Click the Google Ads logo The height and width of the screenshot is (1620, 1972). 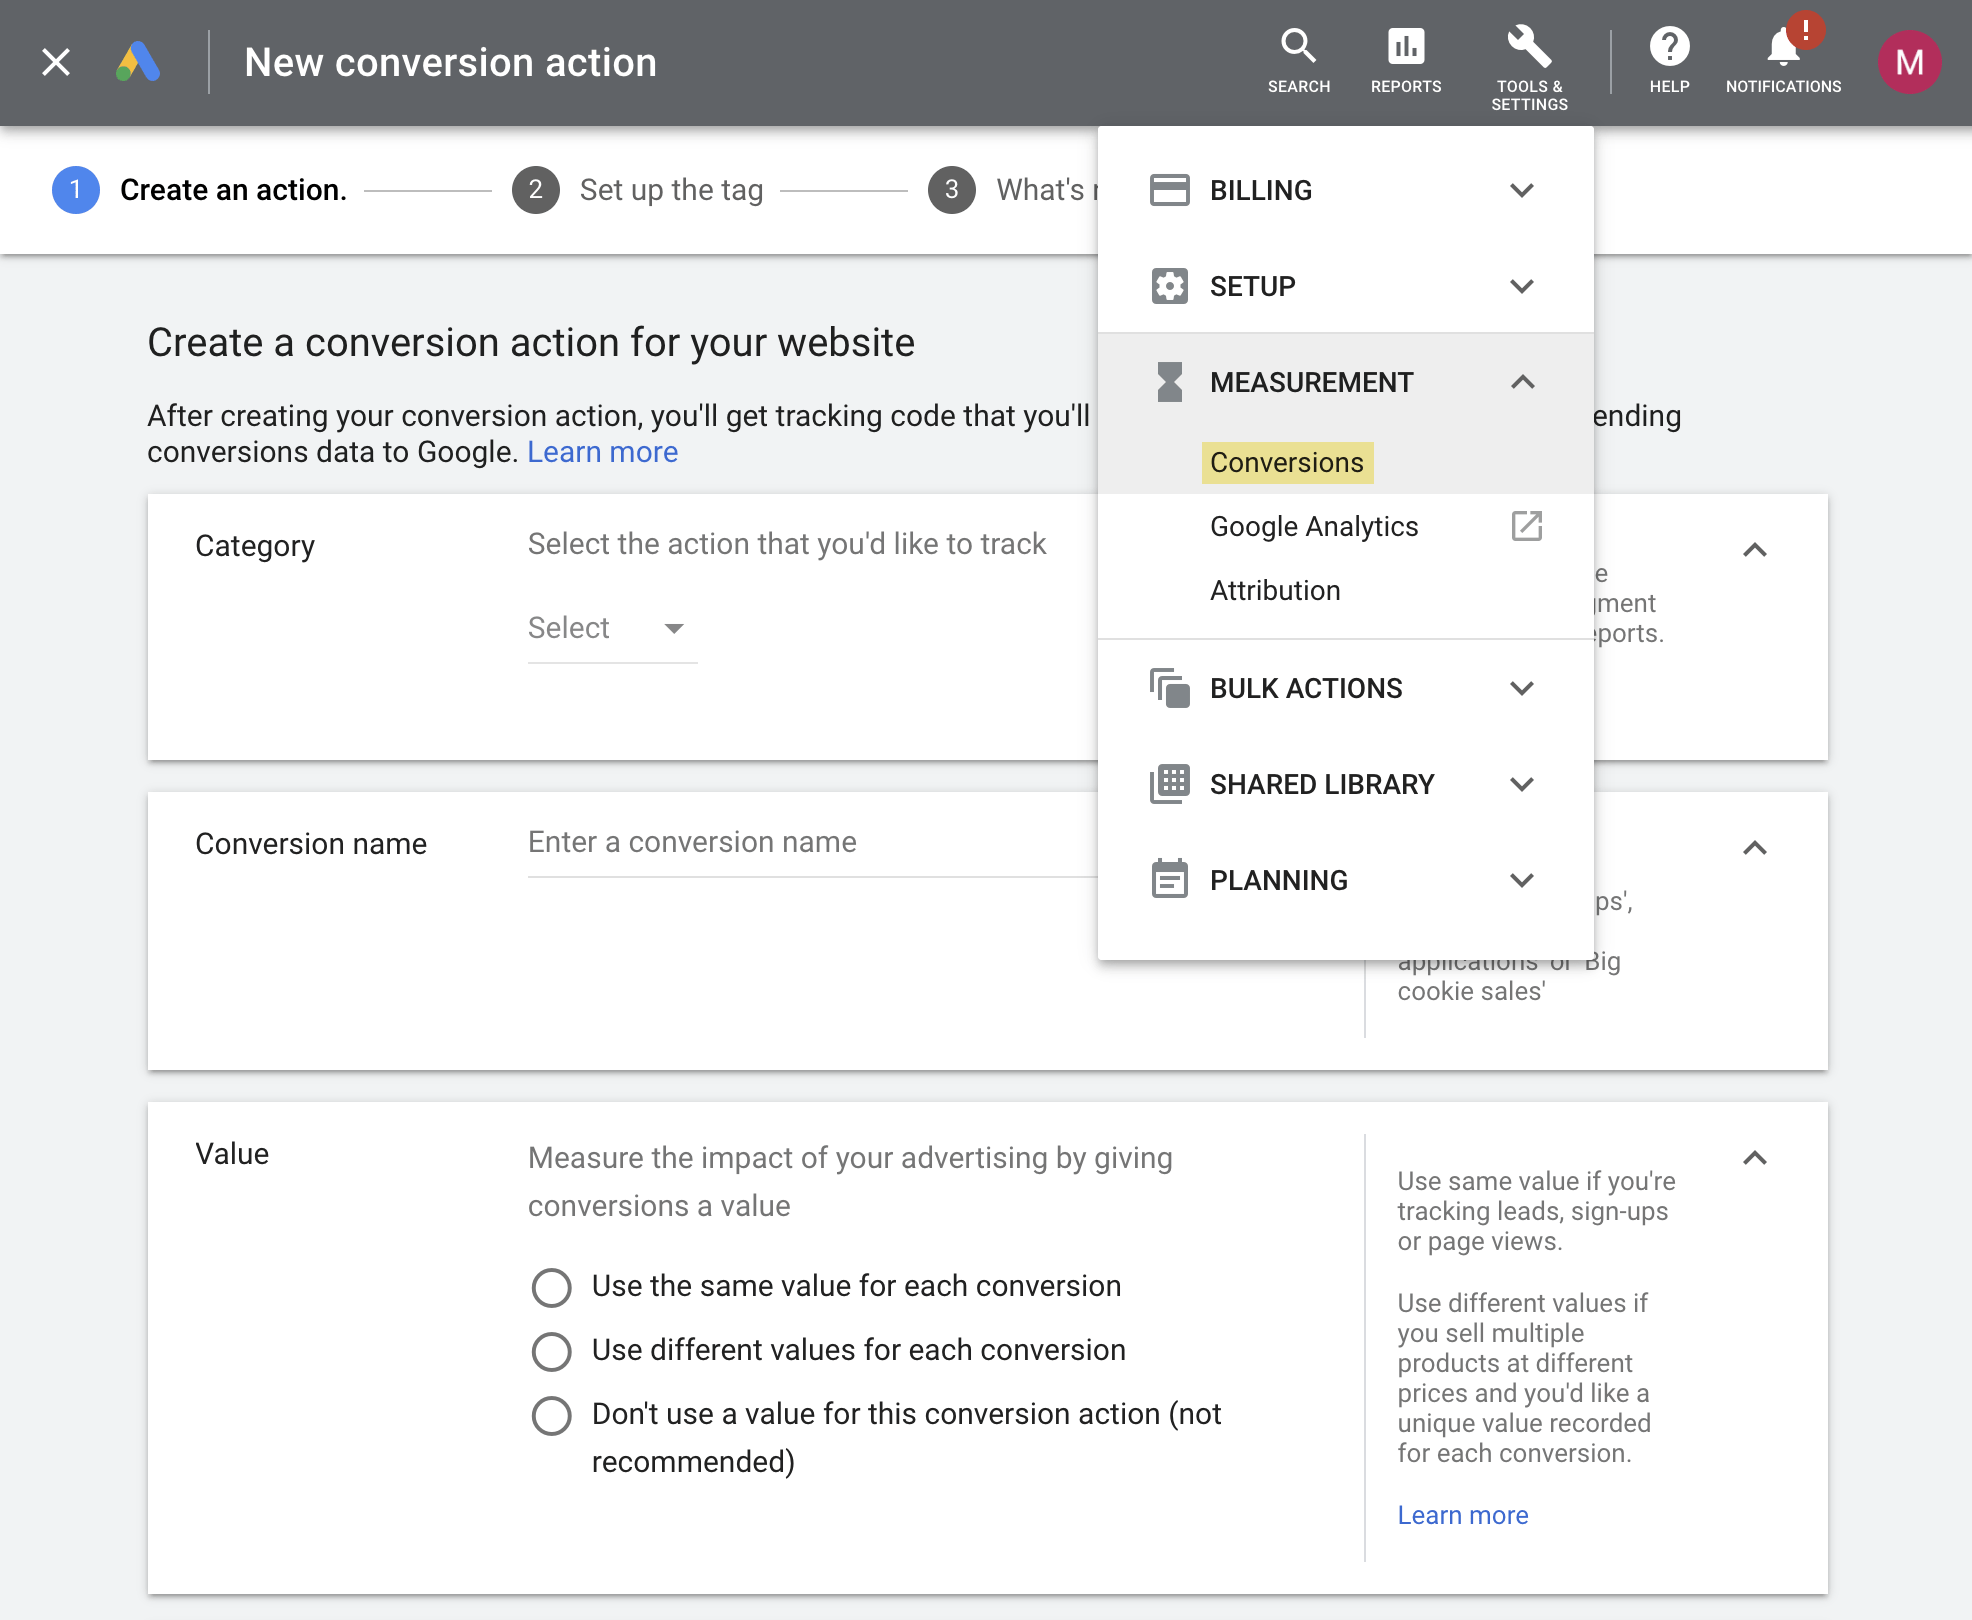(139, 62)
